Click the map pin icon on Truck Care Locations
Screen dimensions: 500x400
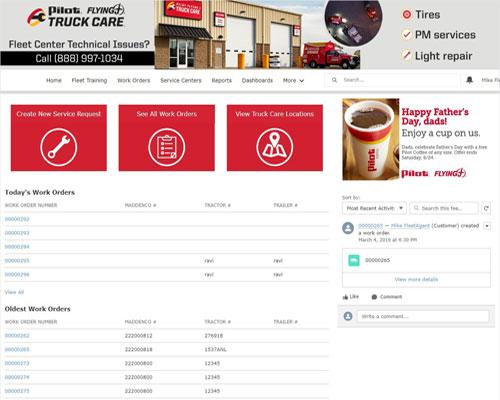[x=275, y=147]
